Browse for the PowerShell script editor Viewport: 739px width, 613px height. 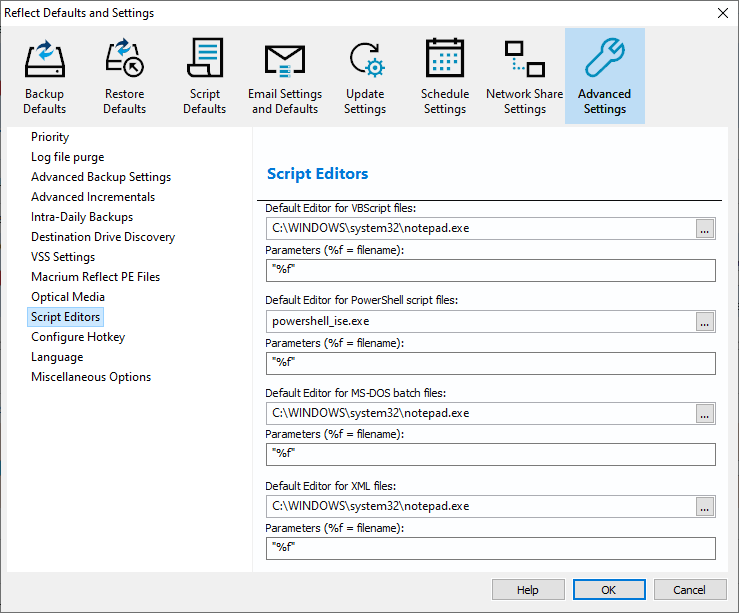click(x=705, y=321)
